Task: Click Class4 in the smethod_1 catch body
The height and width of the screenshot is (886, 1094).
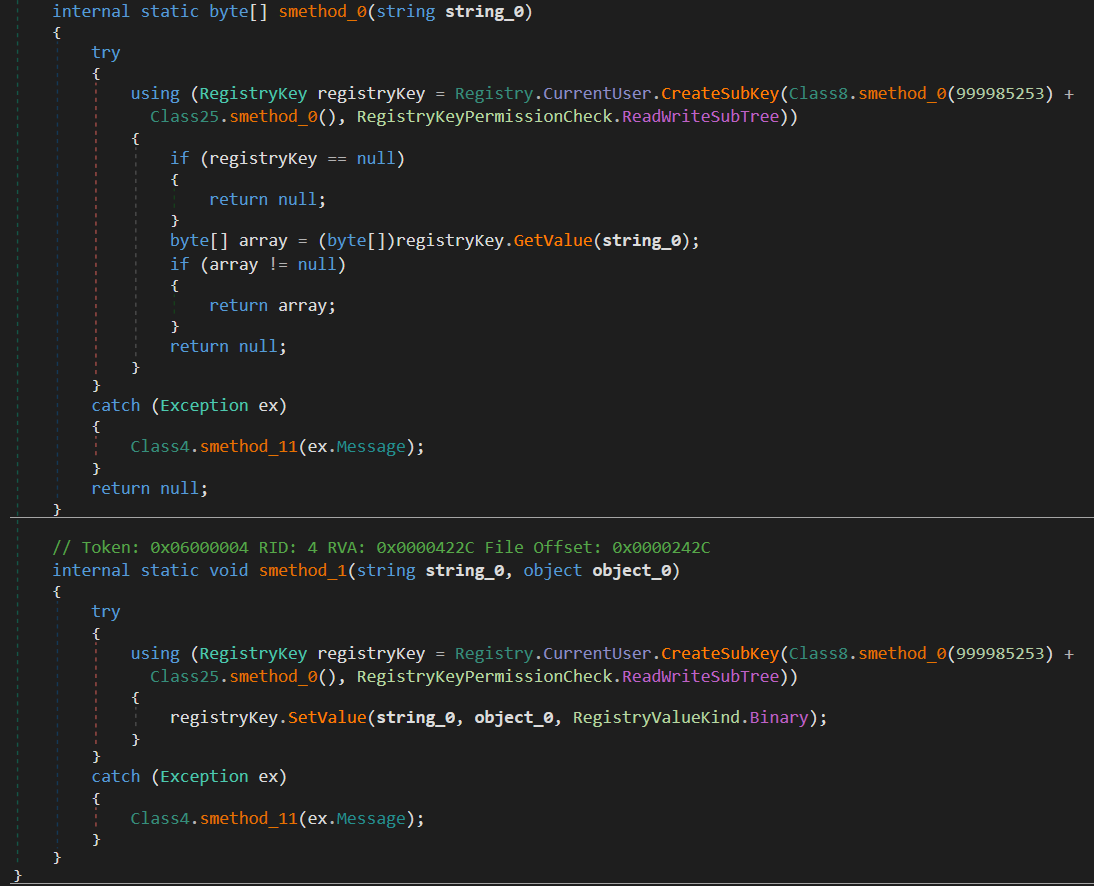Action: pos(160,818)
